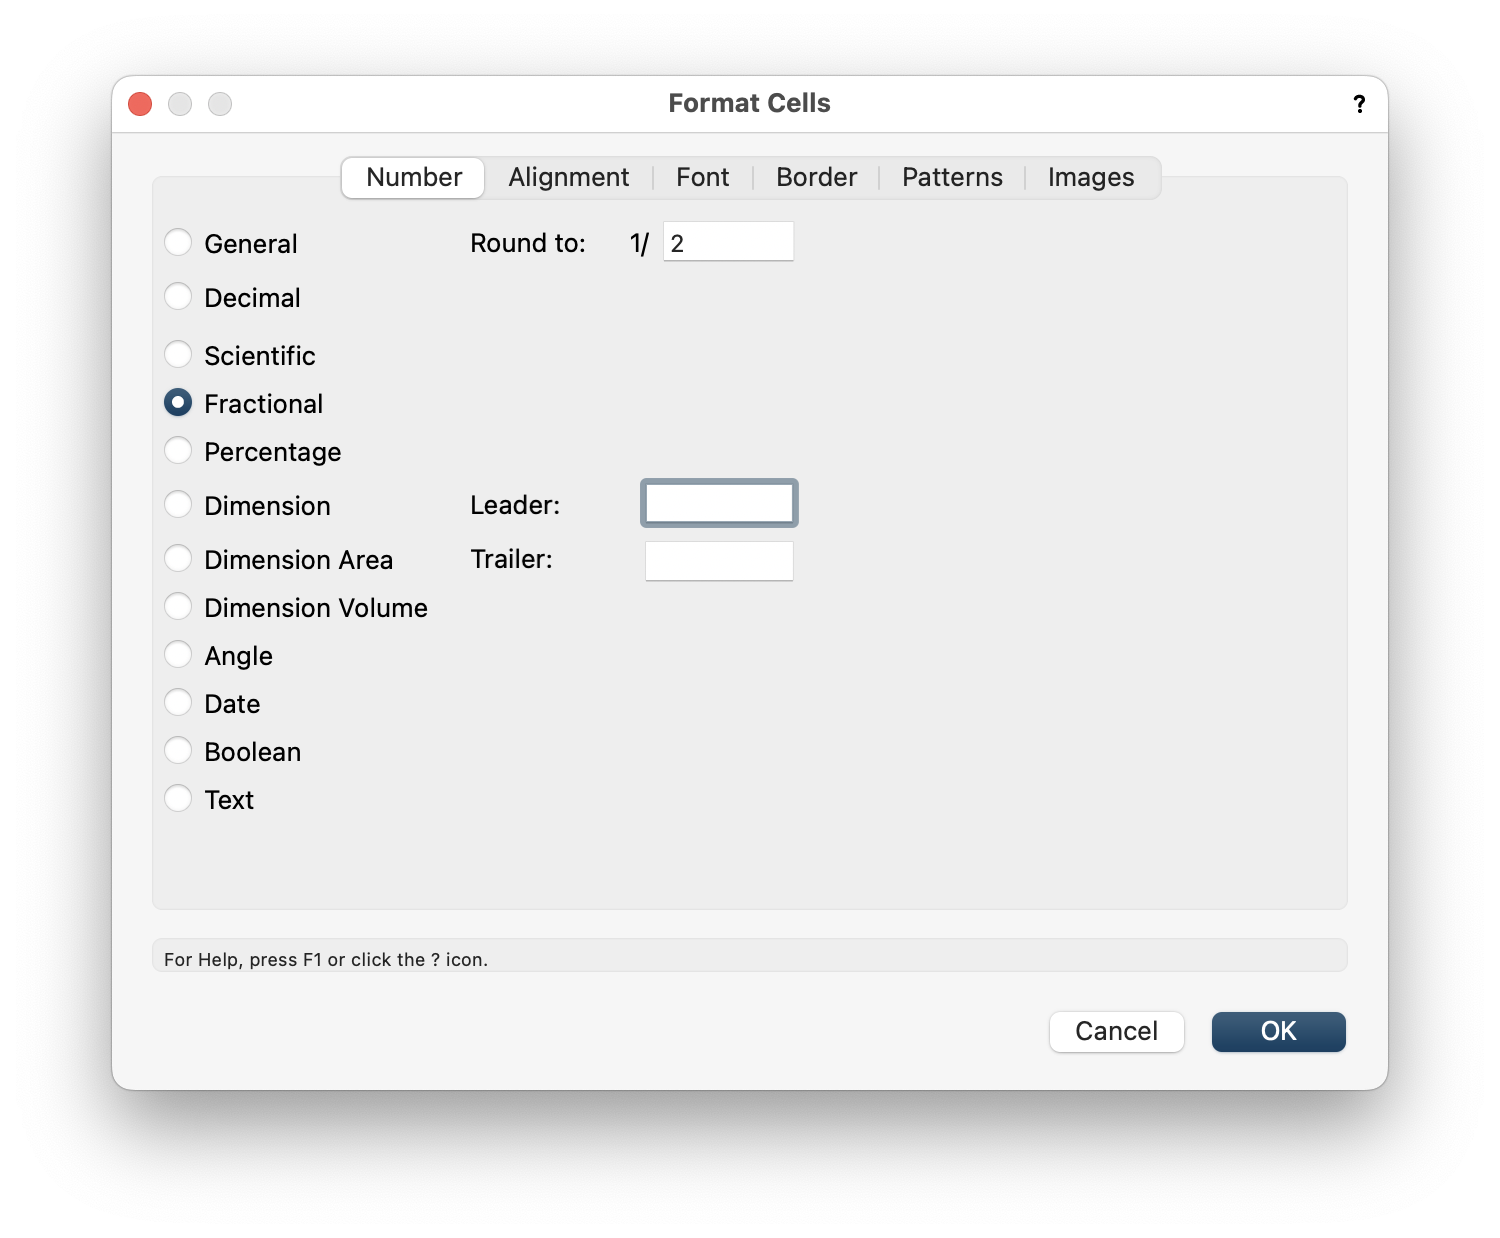Confirm with the OK button
Screen dimensions: 1500x1238
click(x=1278, y=1031)
